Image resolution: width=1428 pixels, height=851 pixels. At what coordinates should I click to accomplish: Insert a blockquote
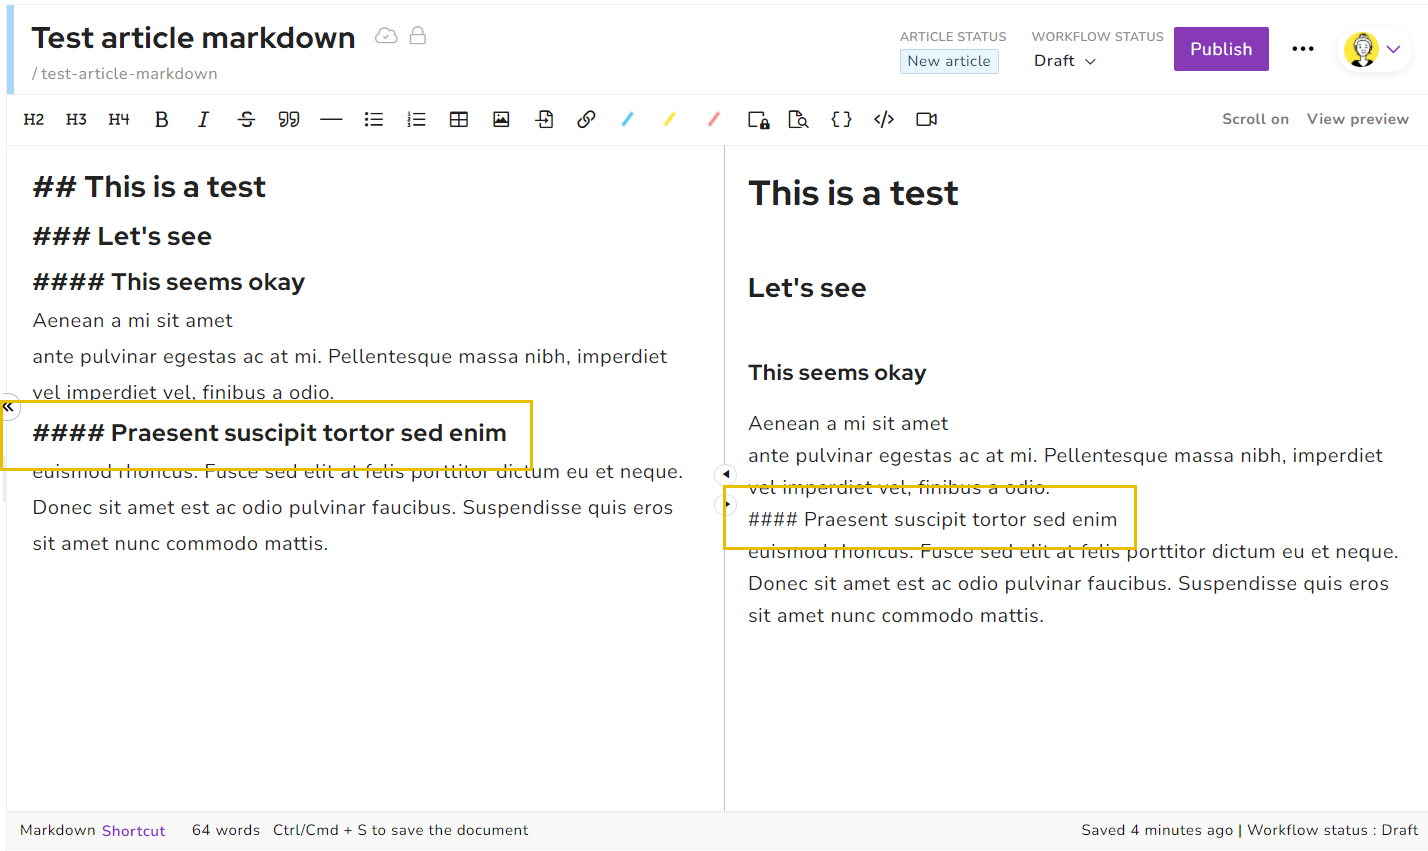point(289,120)
